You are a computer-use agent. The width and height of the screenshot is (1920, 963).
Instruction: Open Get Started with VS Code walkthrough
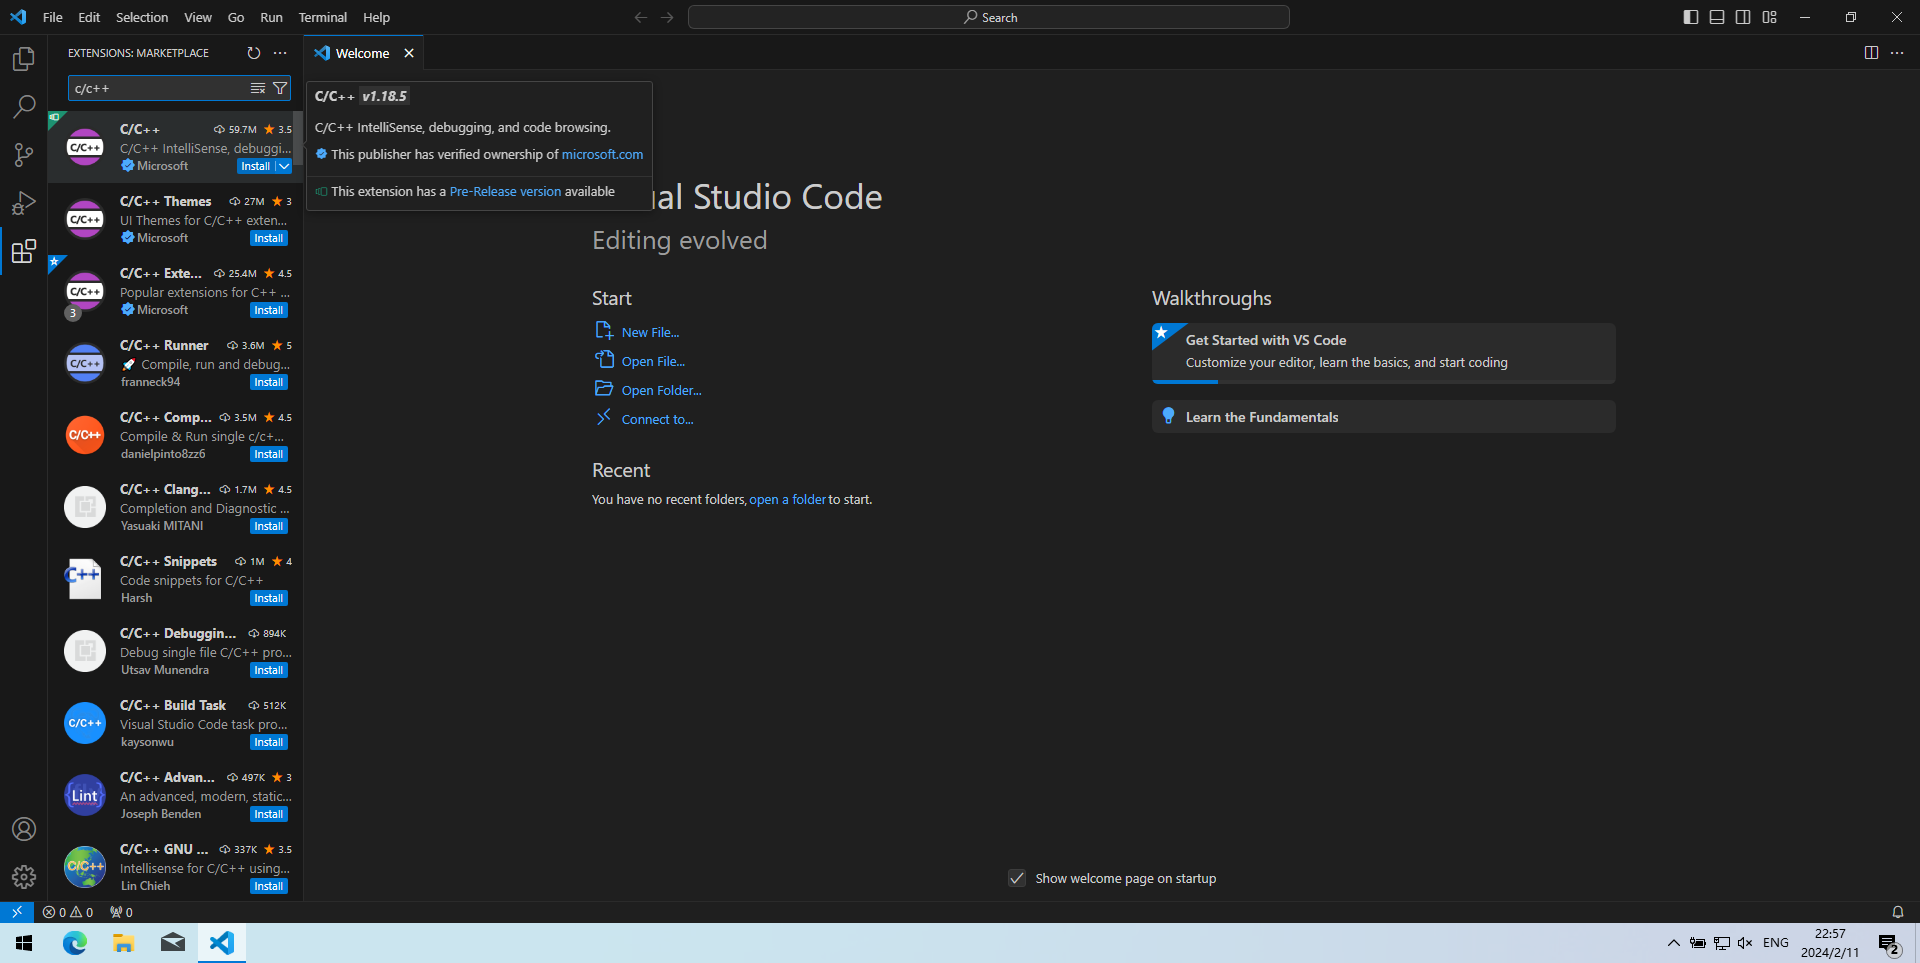point(1383,352)
